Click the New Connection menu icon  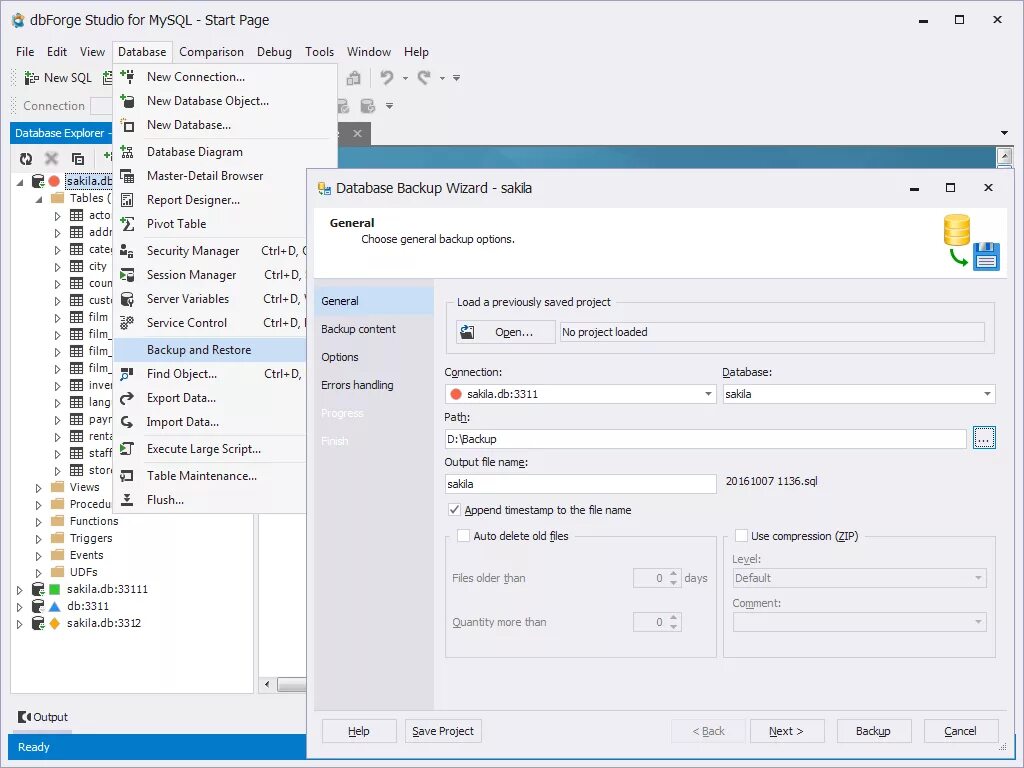[x=127, y=76]
